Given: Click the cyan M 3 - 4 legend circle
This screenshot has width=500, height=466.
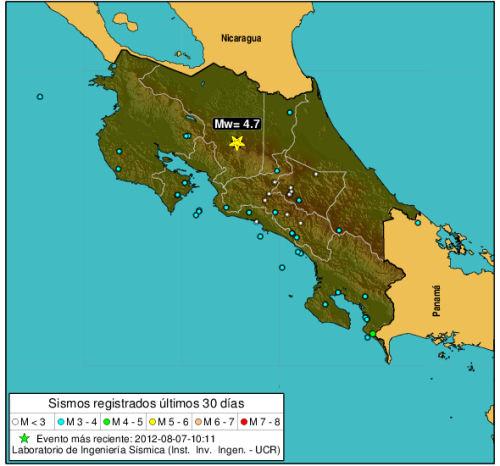Looking at the screenshot, I should coord(61,422).
